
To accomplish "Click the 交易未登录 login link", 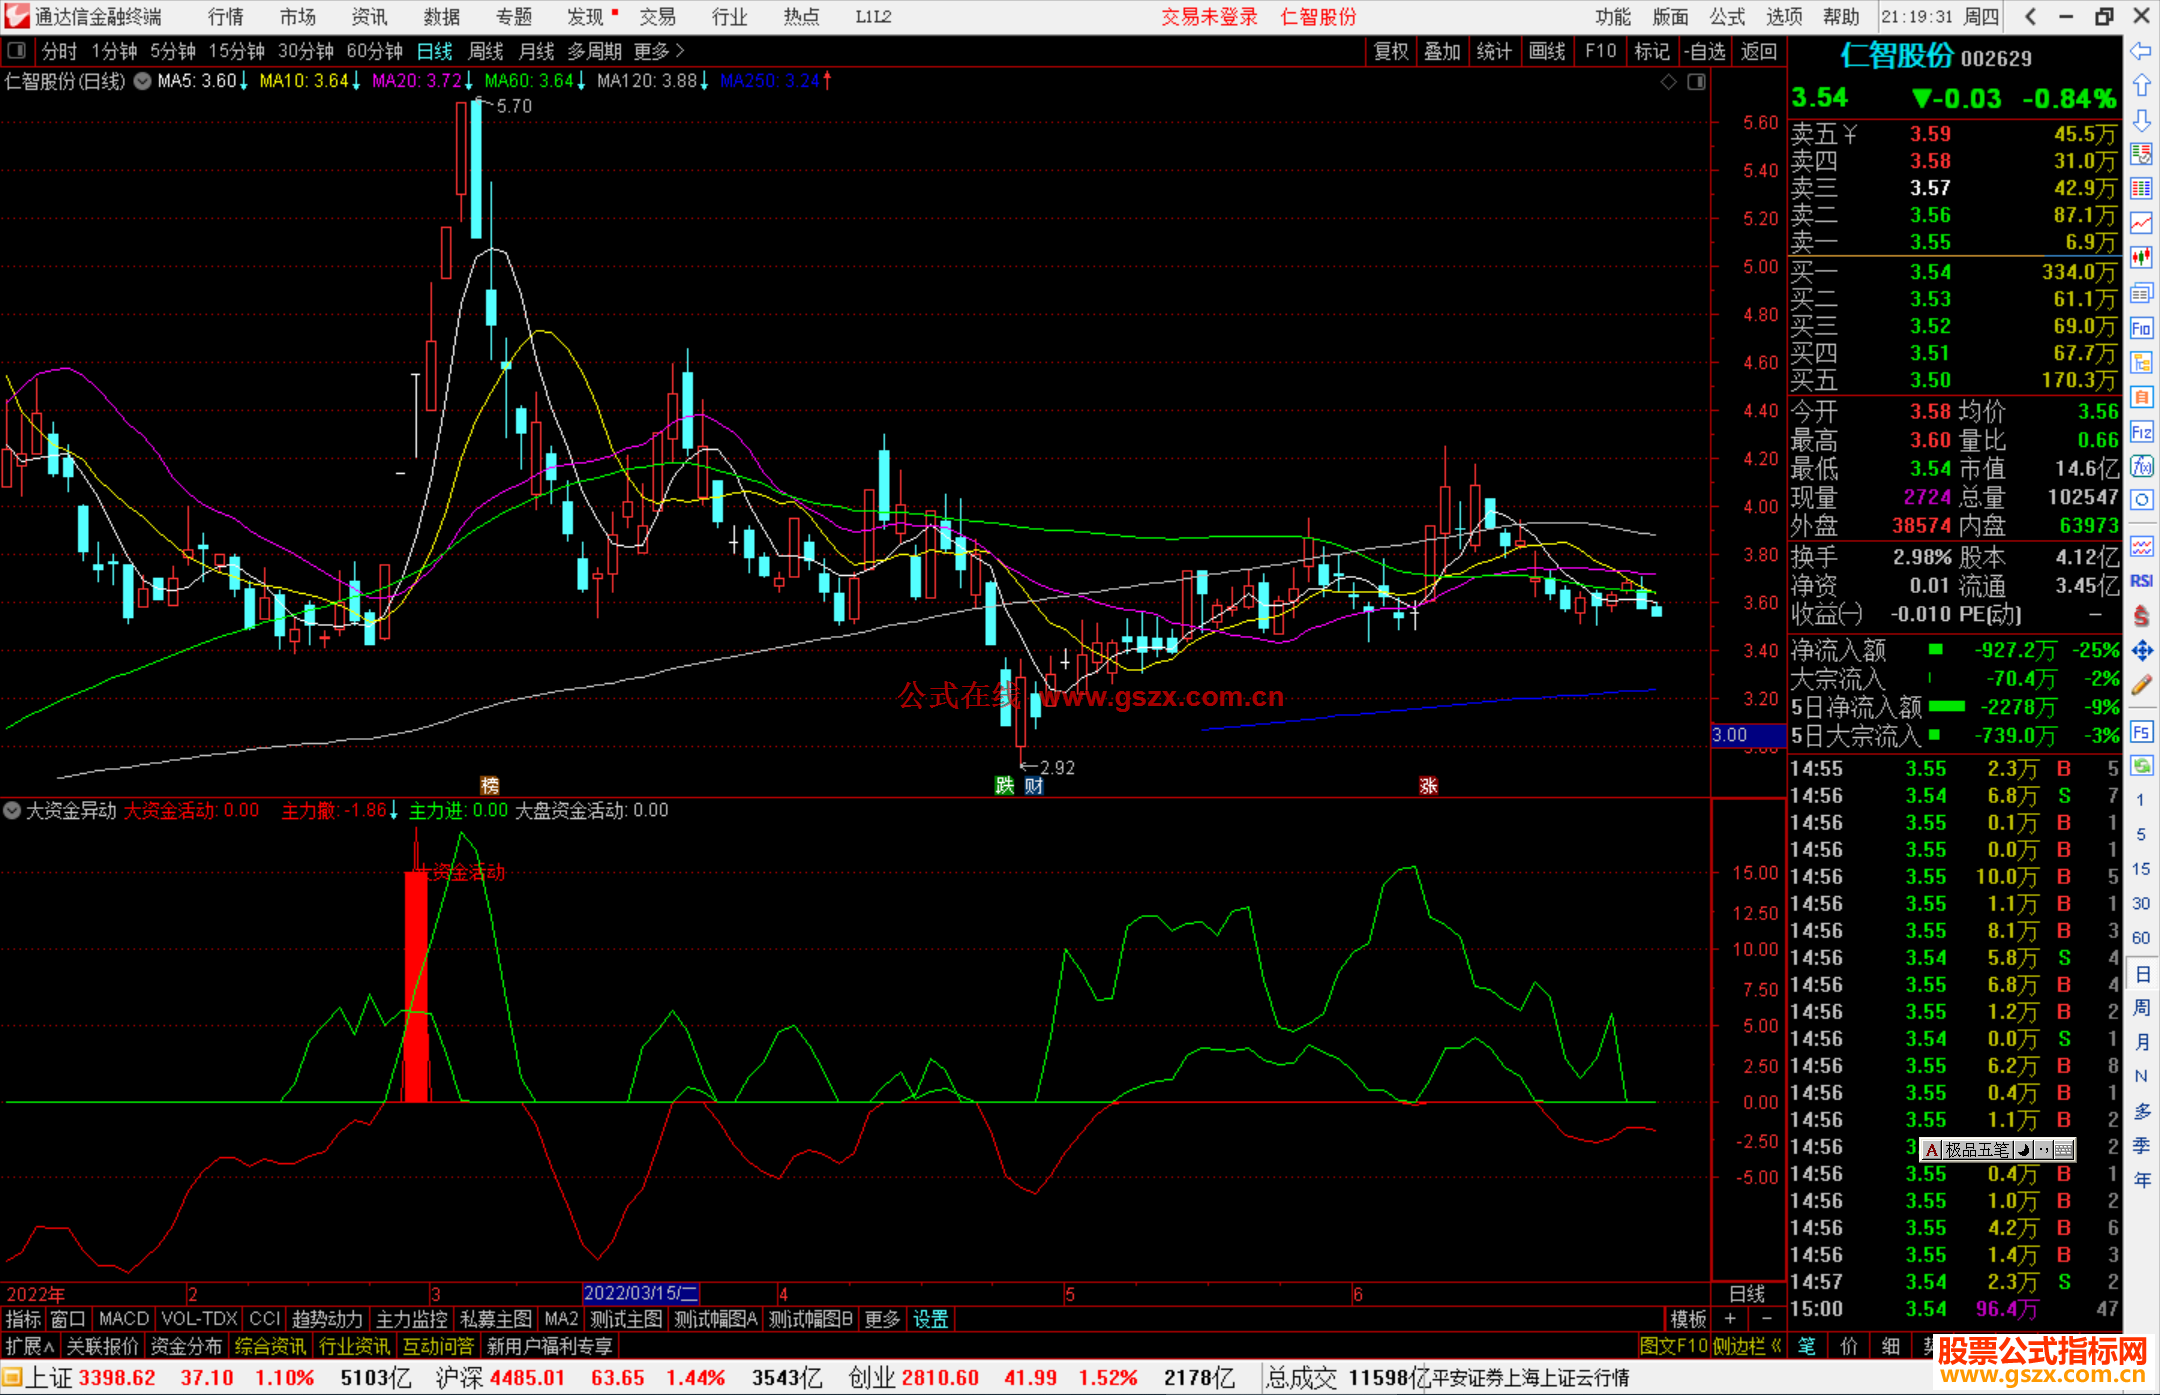I will [x=1209, y=17].
